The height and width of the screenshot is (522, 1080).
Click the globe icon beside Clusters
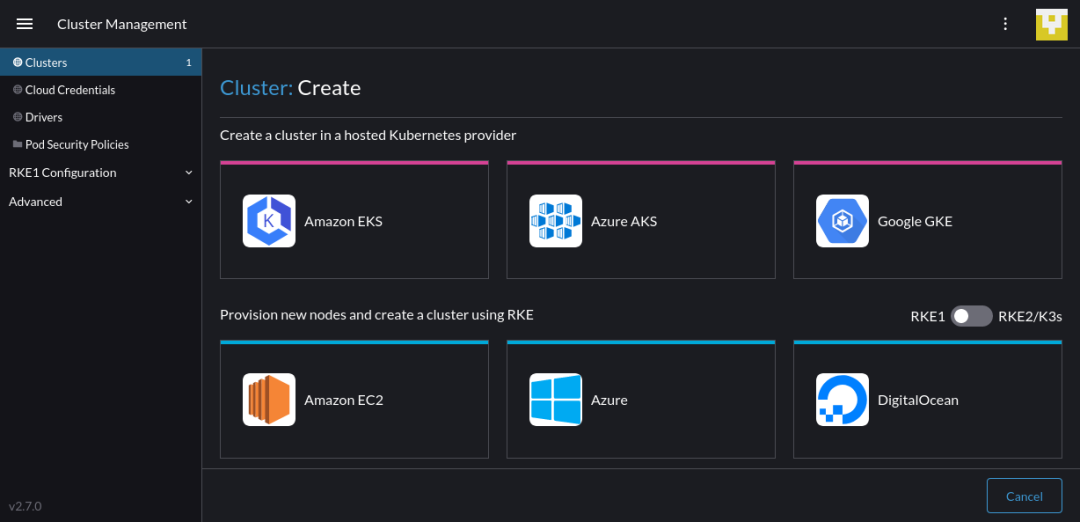[x=18, y=62]
